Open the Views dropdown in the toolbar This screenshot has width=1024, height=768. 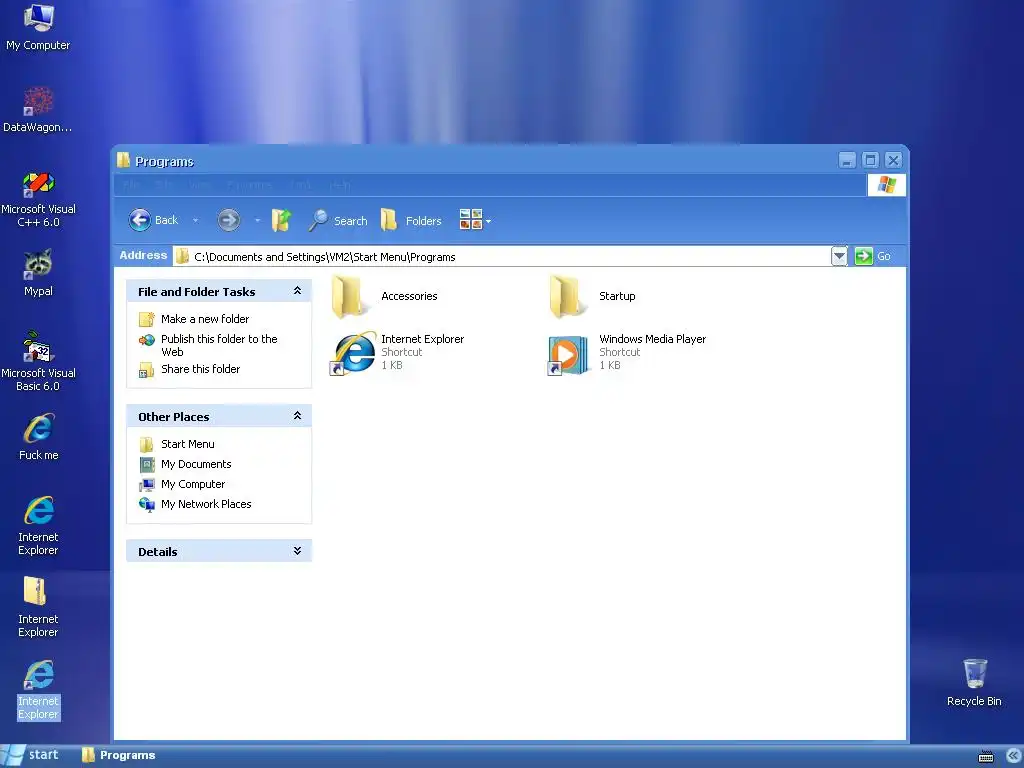(x=475, y=220)
